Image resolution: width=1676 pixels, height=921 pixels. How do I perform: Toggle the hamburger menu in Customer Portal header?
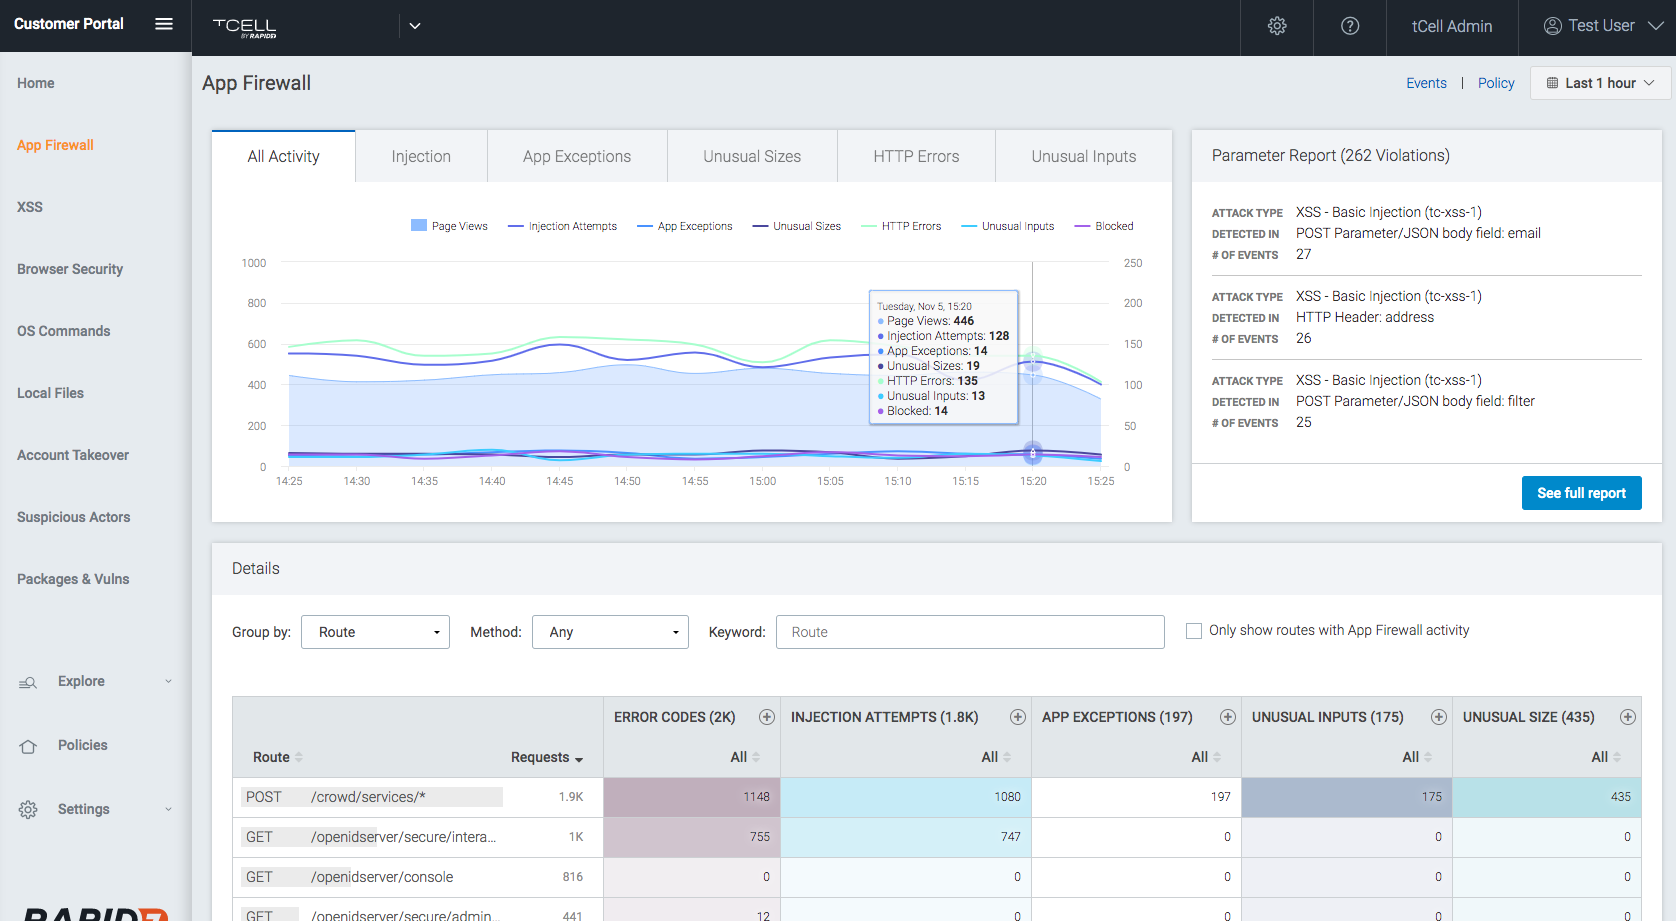[164, 24]
